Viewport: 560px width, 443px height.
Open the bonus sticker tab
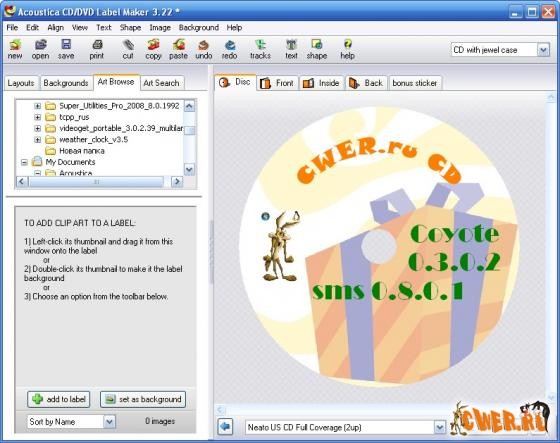click(x=415, y=83)
